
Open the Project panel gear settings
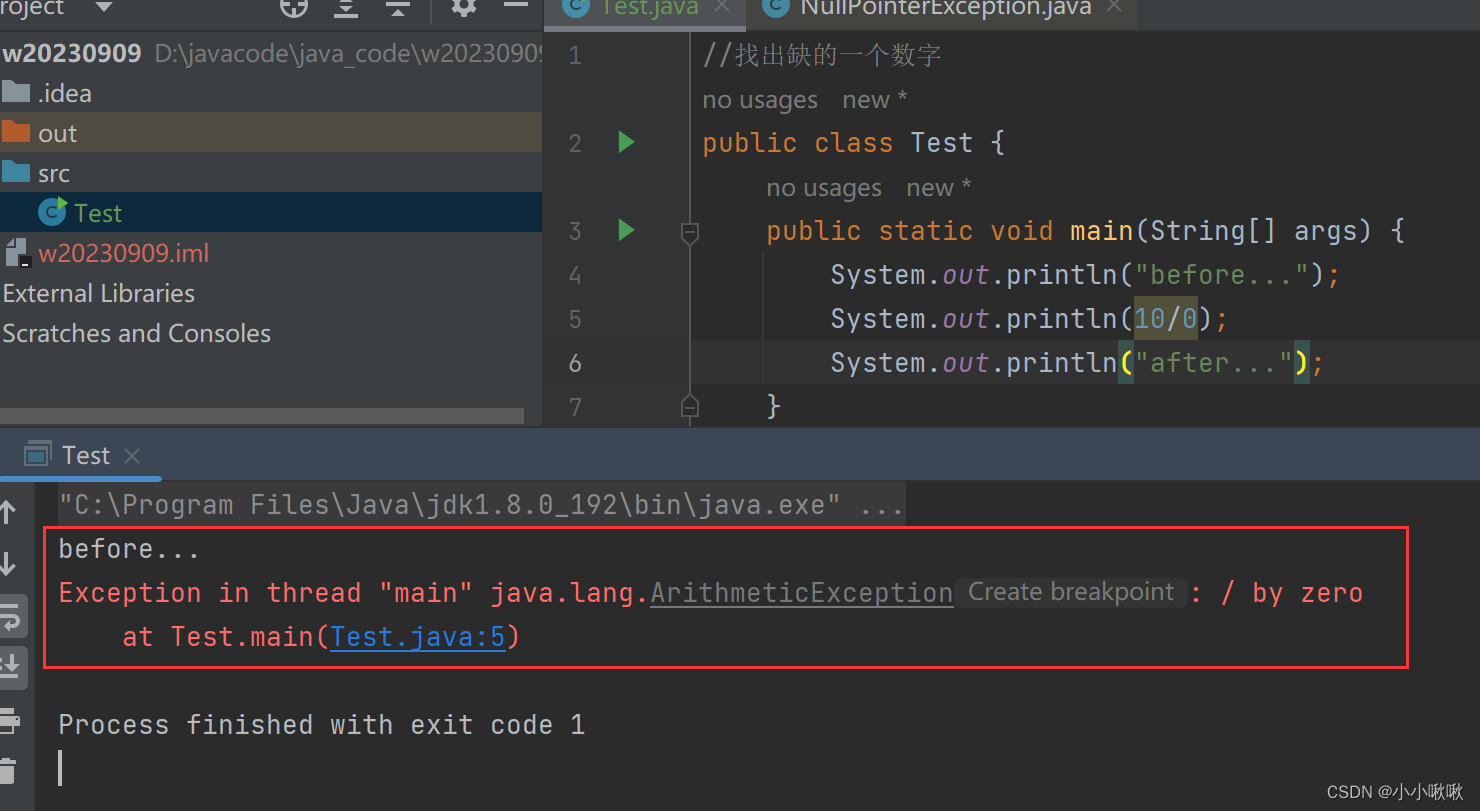(463, 7)
